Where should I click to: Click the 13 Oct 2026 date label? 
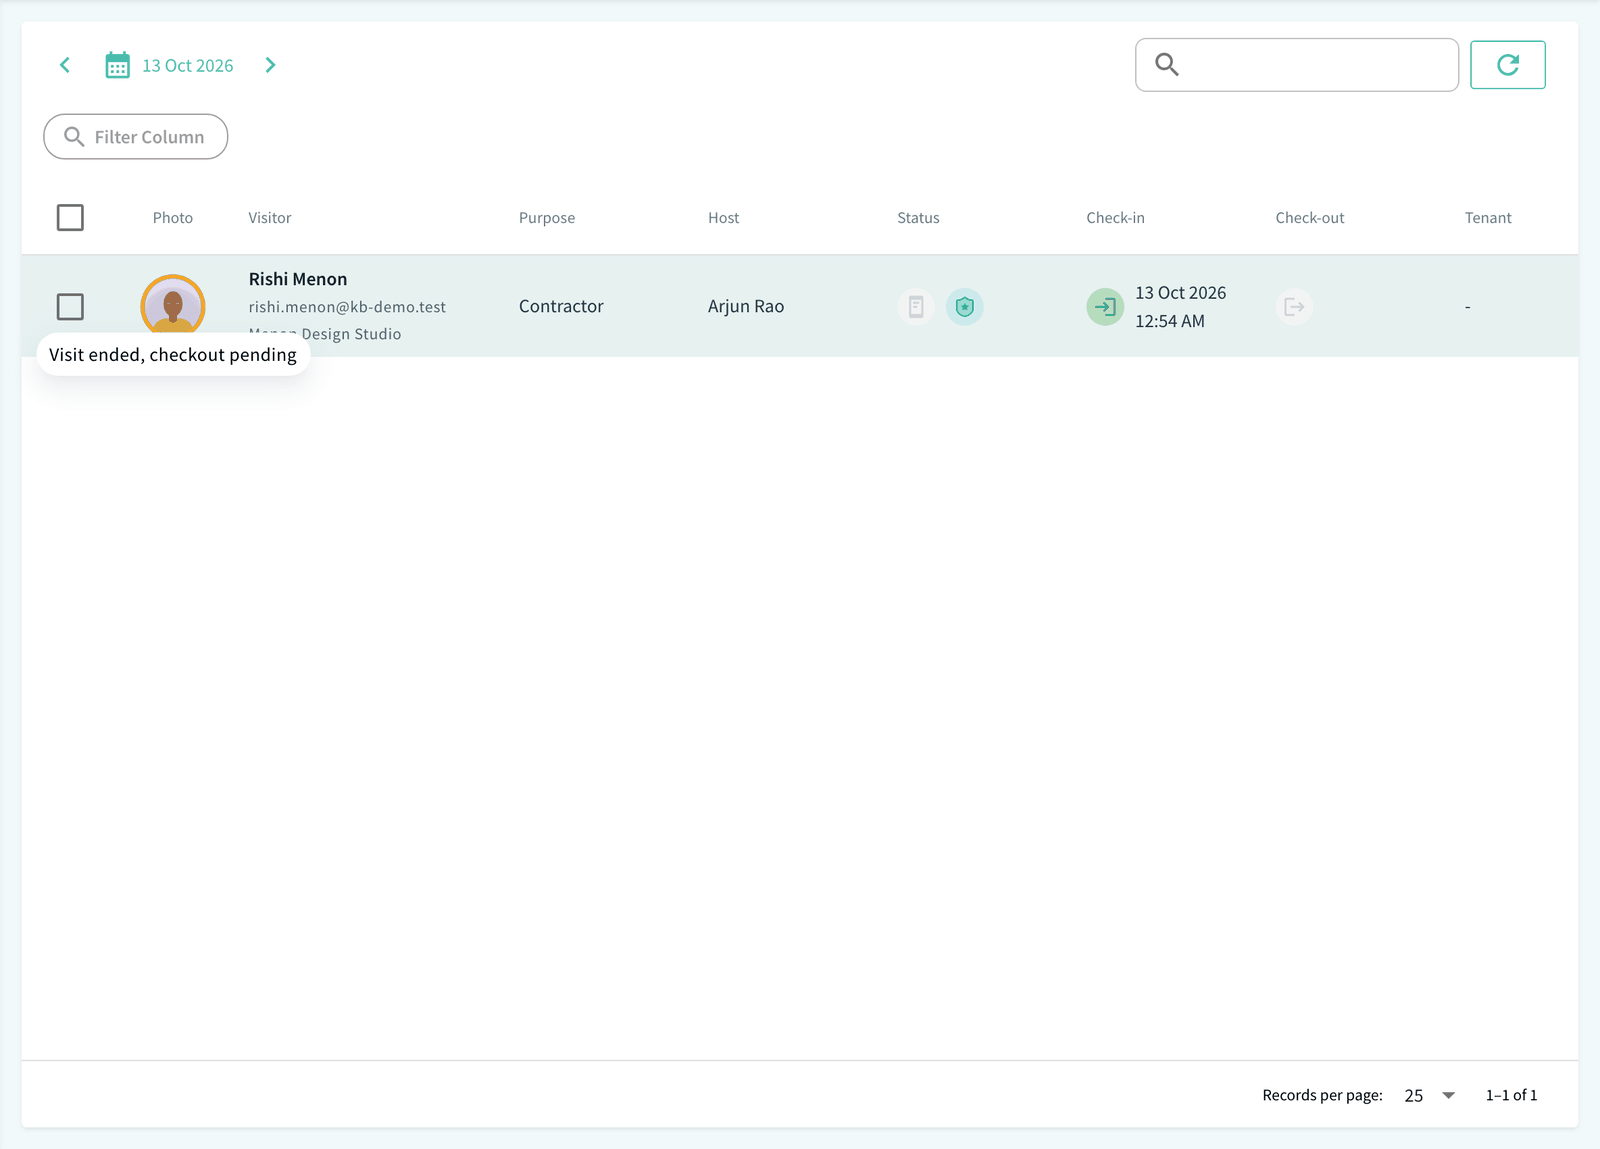coord(188,65)
